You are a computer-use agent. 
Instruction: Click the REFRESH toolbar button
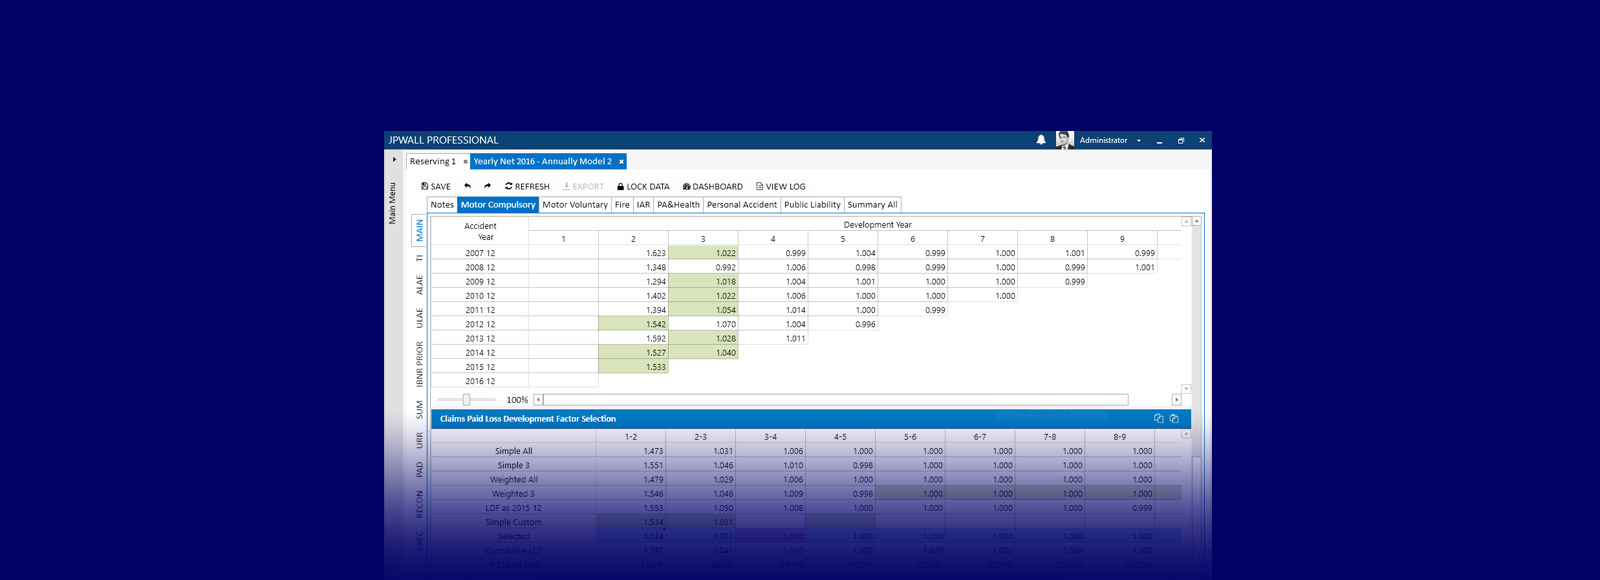pyautogui.click(x=527, y=186)
